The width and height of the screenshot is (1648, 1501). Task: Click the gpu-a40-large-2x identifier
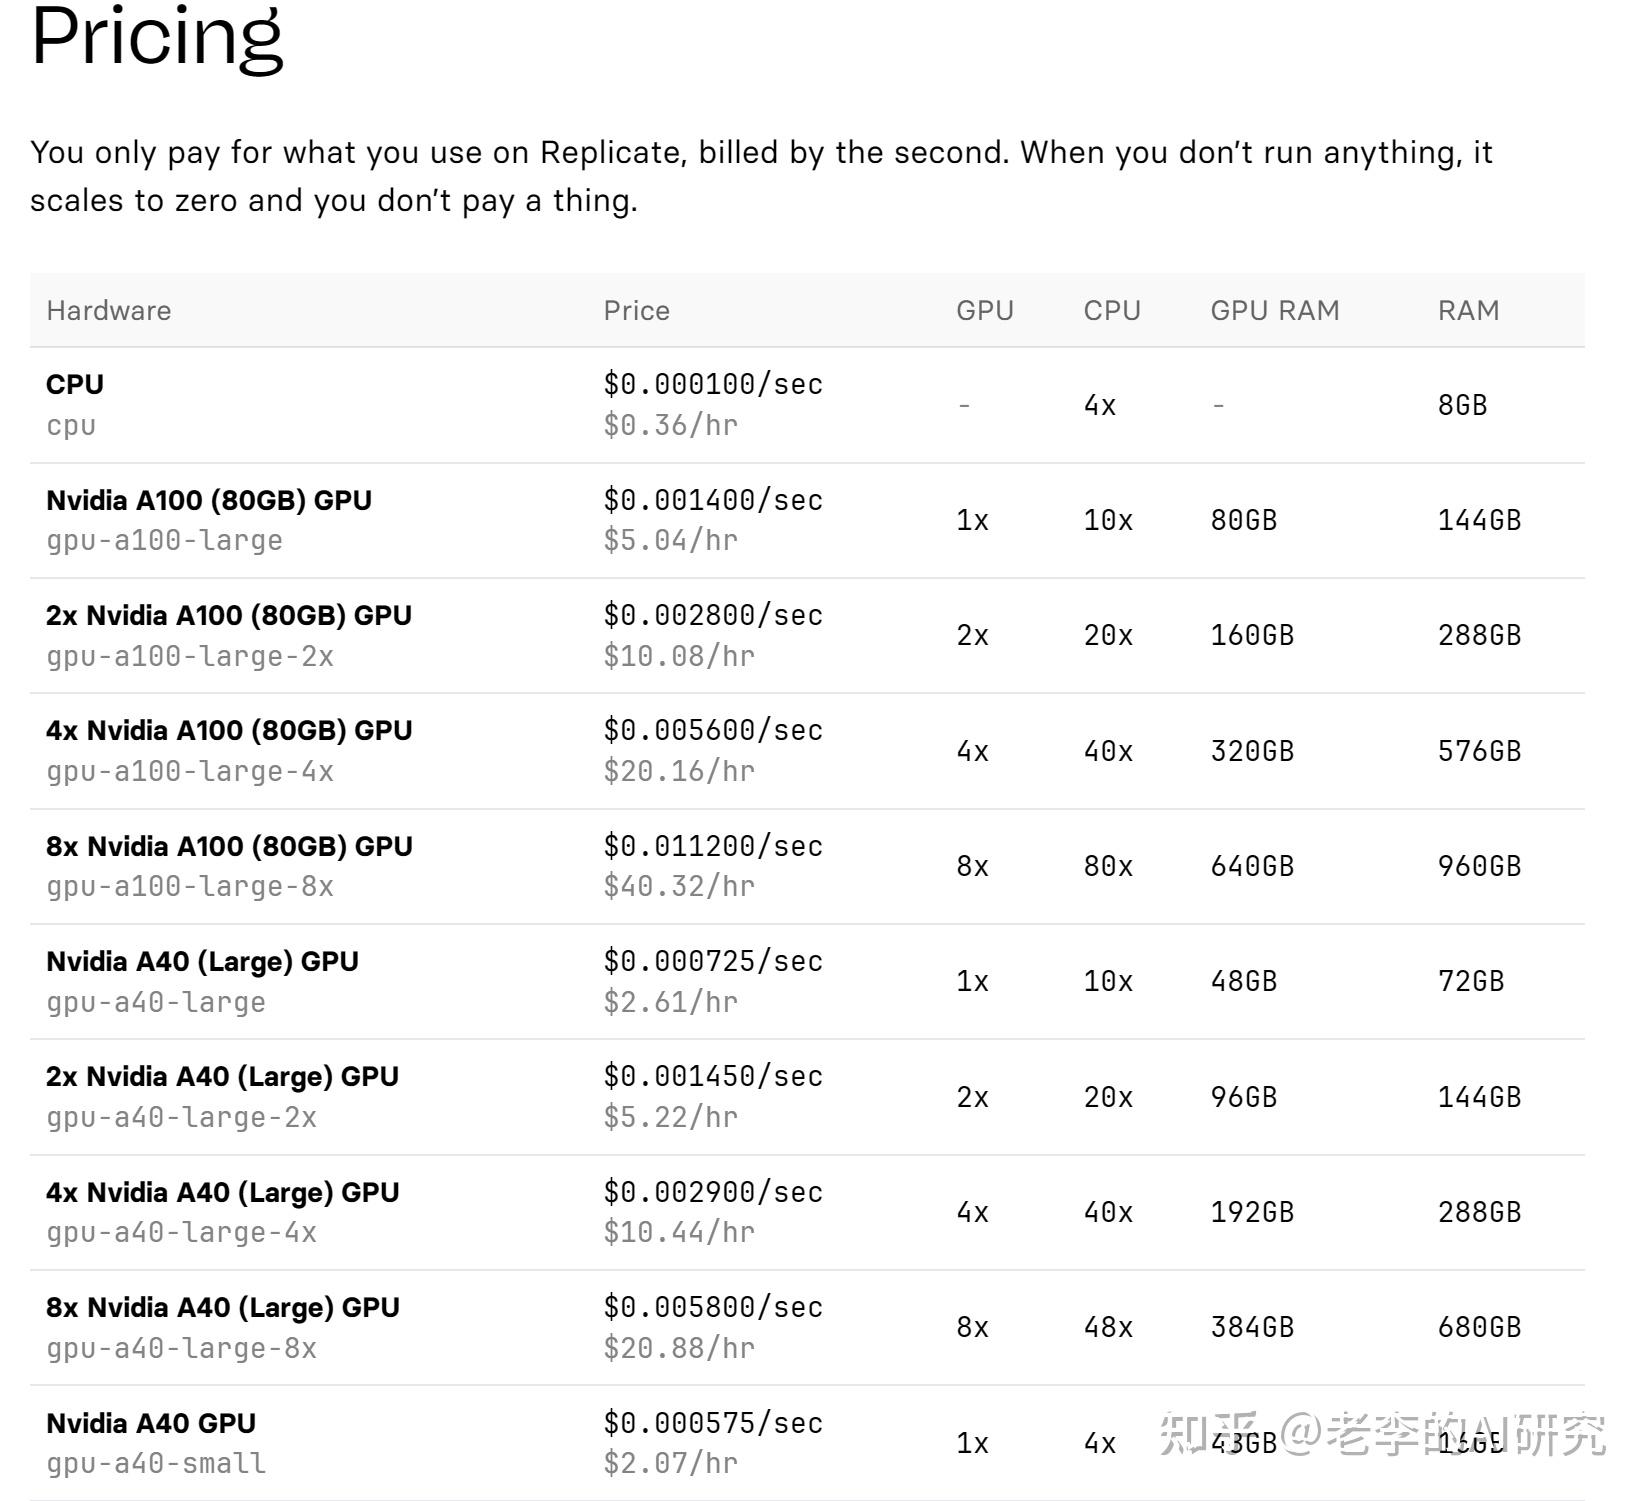(181, 1118)
